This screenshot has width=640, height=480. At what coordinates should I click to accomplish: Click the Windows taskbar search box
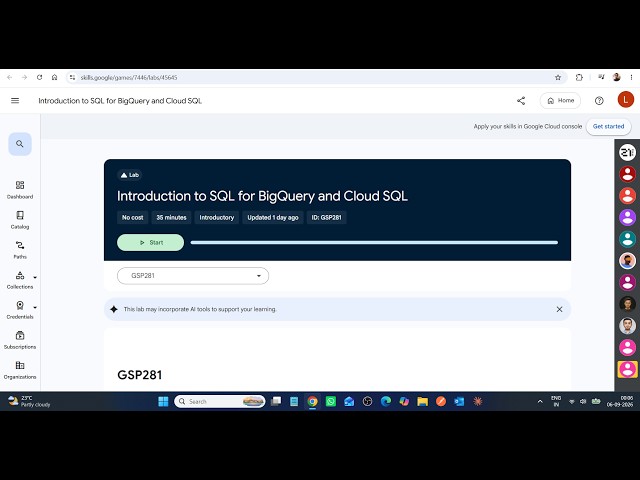tap(220, 402)
